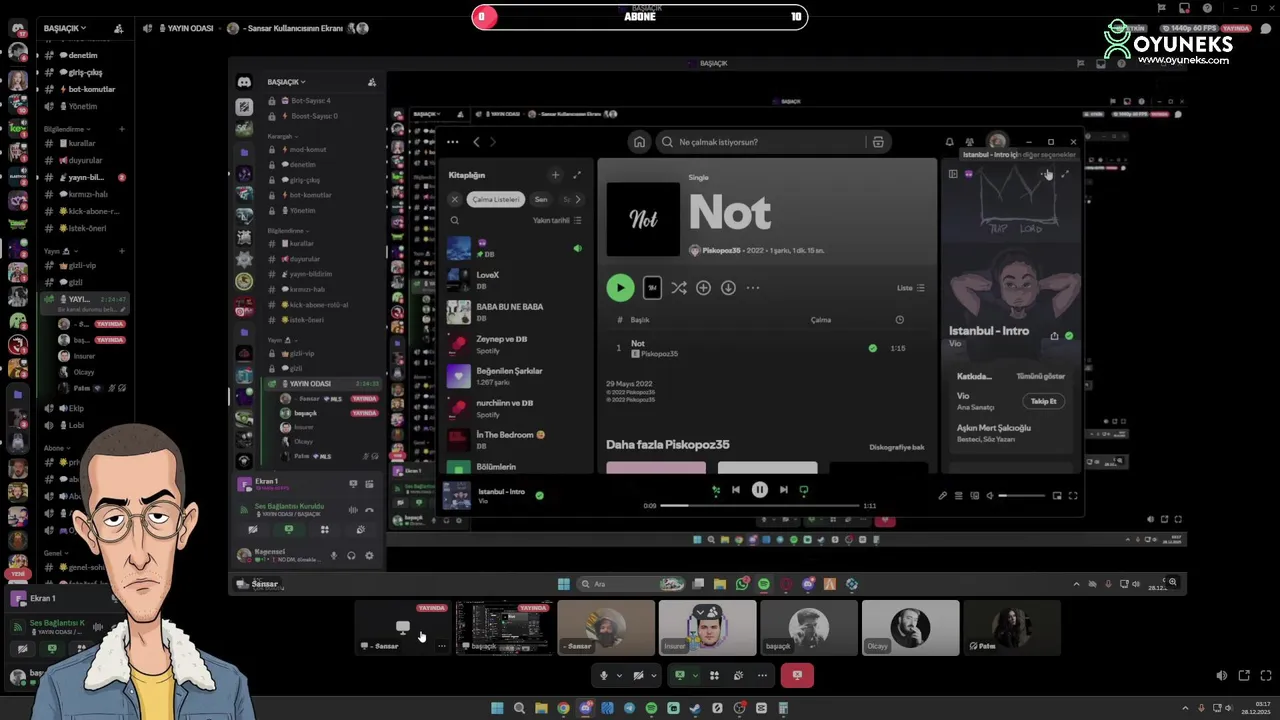Collapse the 'Bilgilendirme' category in left sidebar
The image size is (1280, 720).
coord(66,129)
